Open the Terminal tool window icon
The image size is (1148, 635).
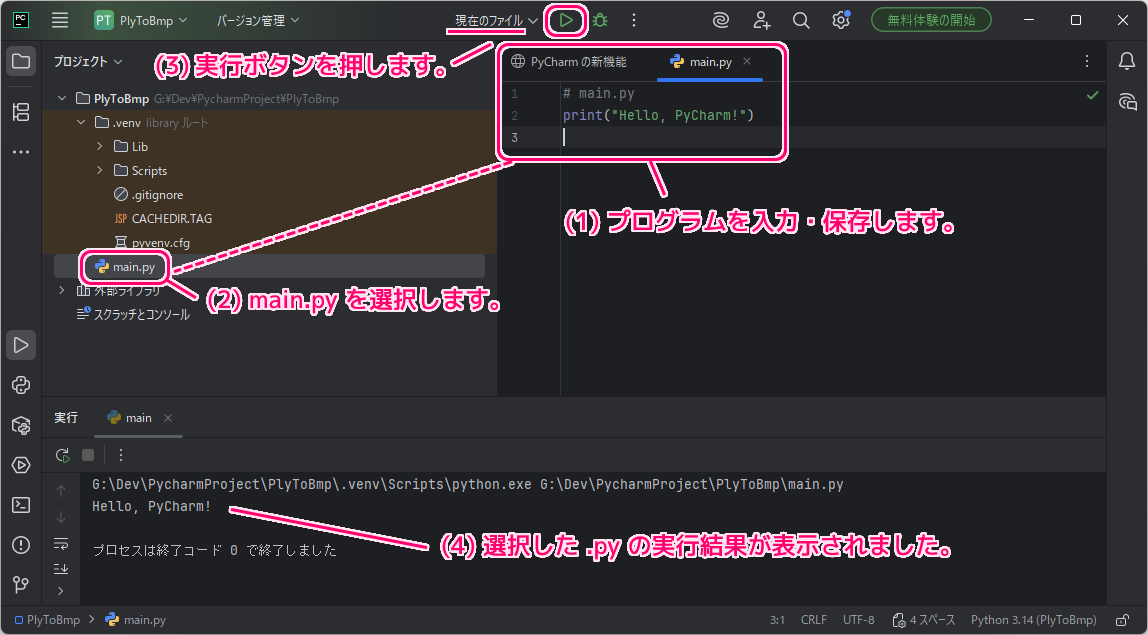(21, 505)
